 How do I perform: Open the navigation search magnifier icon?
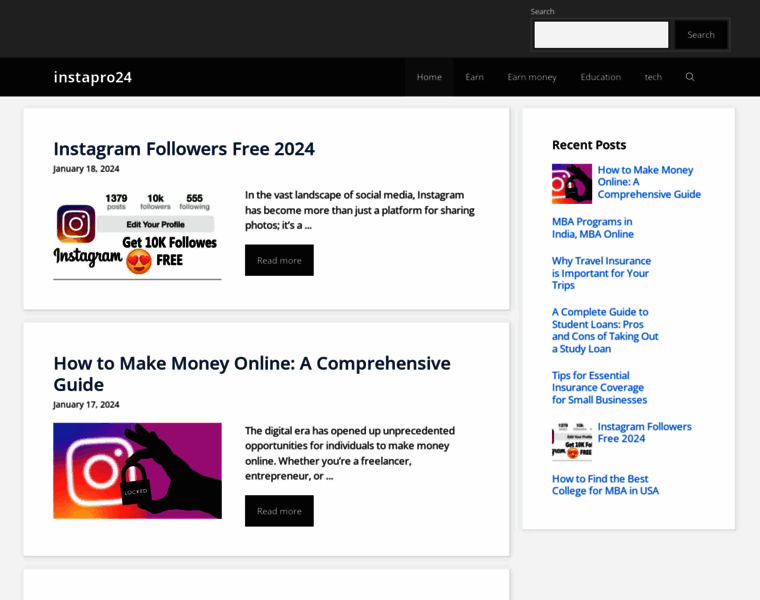[690, 77]
